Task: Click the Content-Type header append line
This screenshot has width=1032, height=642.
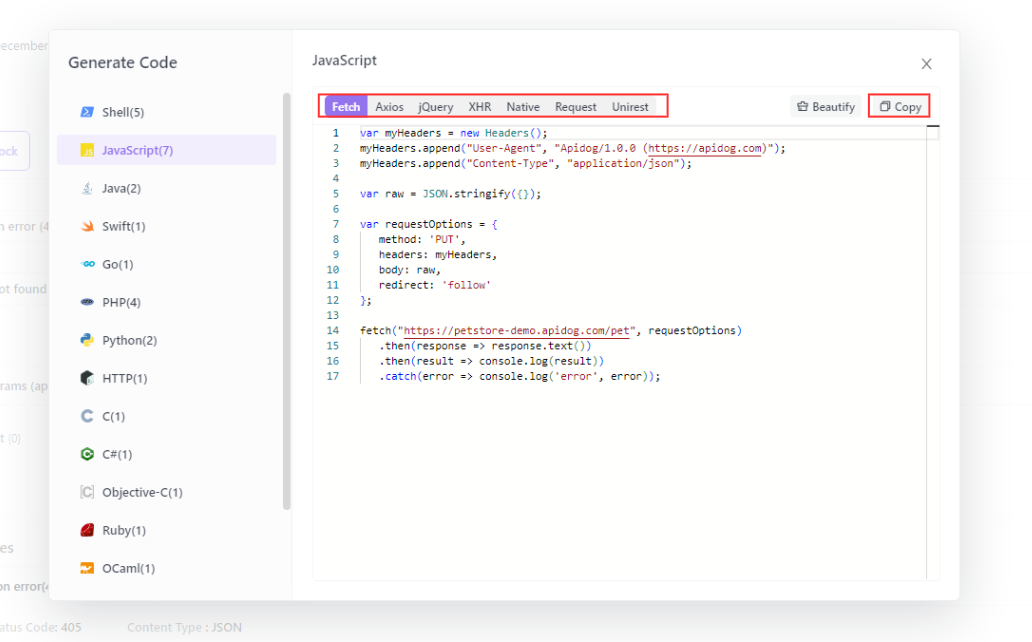Action: point(526,163)
